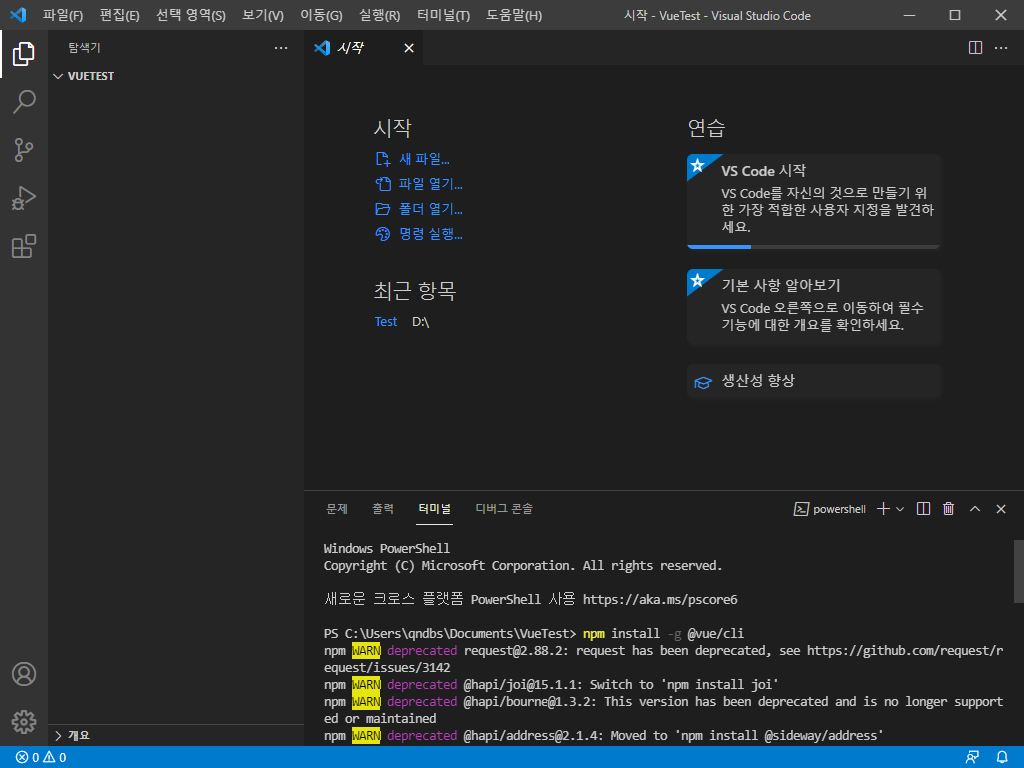Image resolution: width=1024 pixels, height=768 pixels.
Task: Switch to the 출력 panel tab
Action: pos(383,509)
